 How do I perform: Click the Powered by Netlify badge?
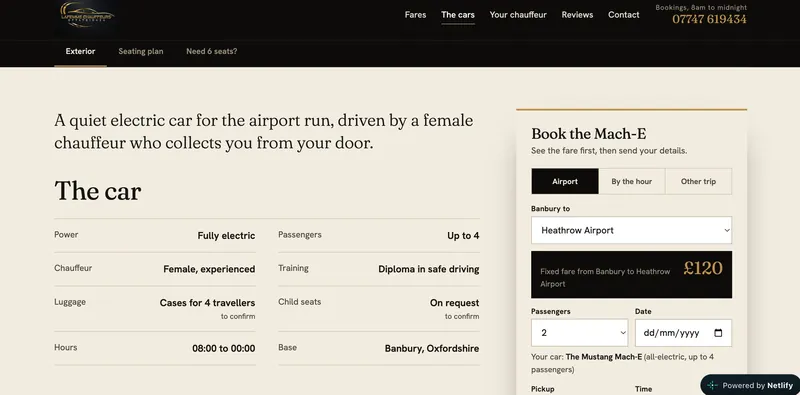tap(751, 385)
